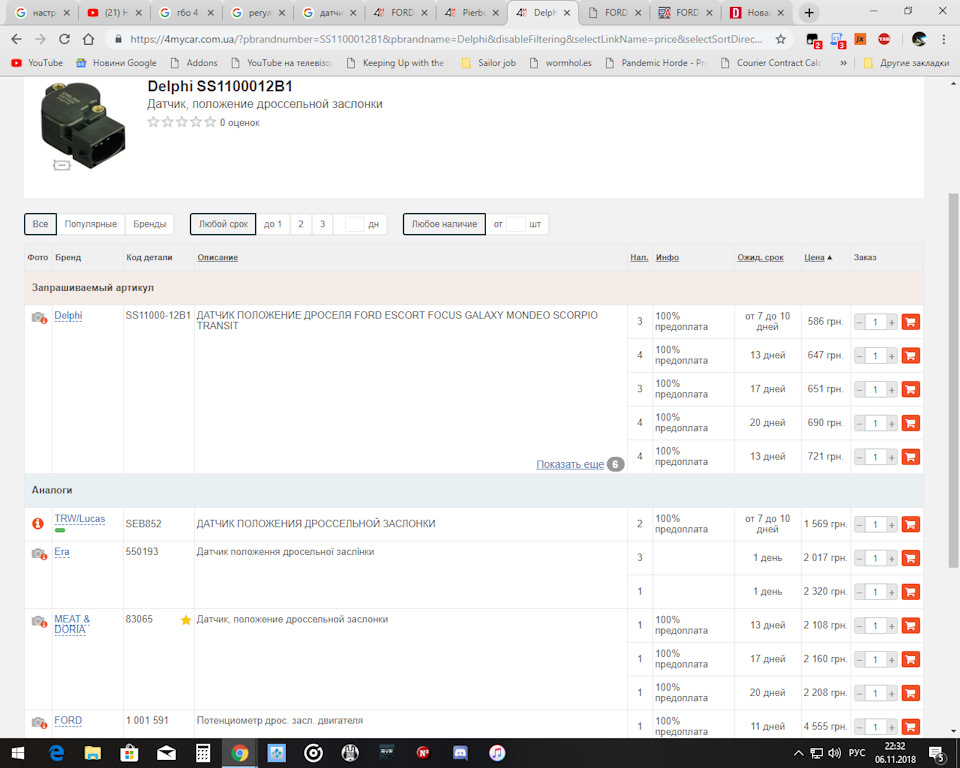The width and height of the screenshot is (960, 768).
Task: Click the yellow favorite star next to 83065
Action: [x=186, y=620]
